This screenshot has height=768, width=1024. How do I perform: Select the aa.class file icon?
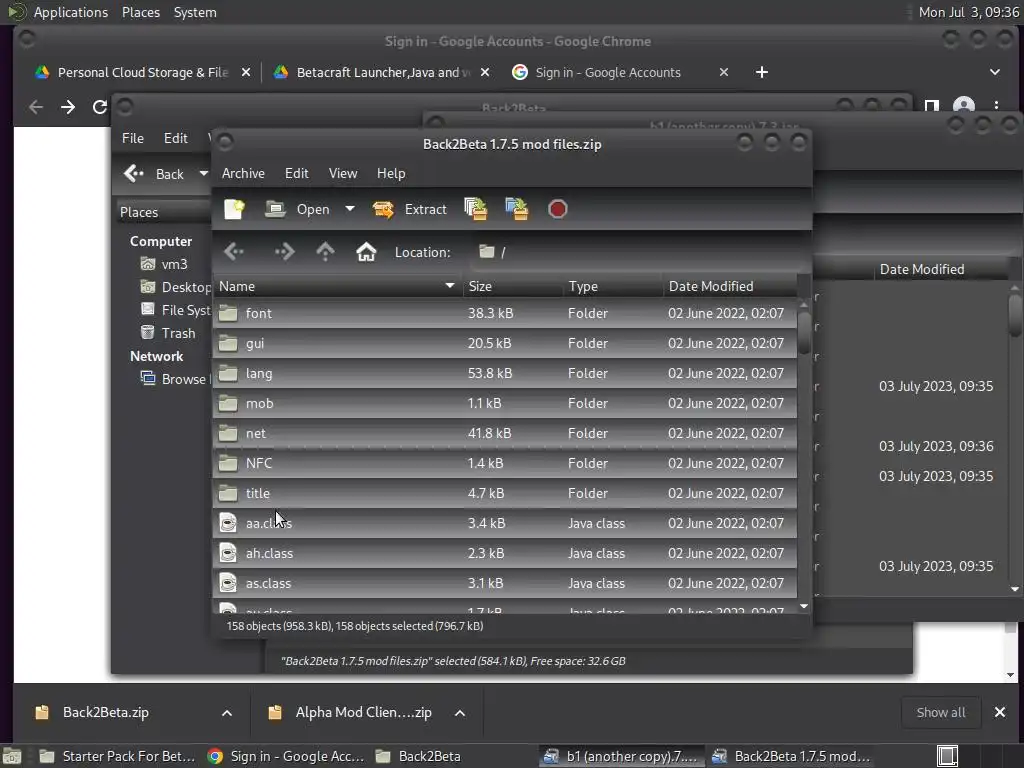(228, 523)
